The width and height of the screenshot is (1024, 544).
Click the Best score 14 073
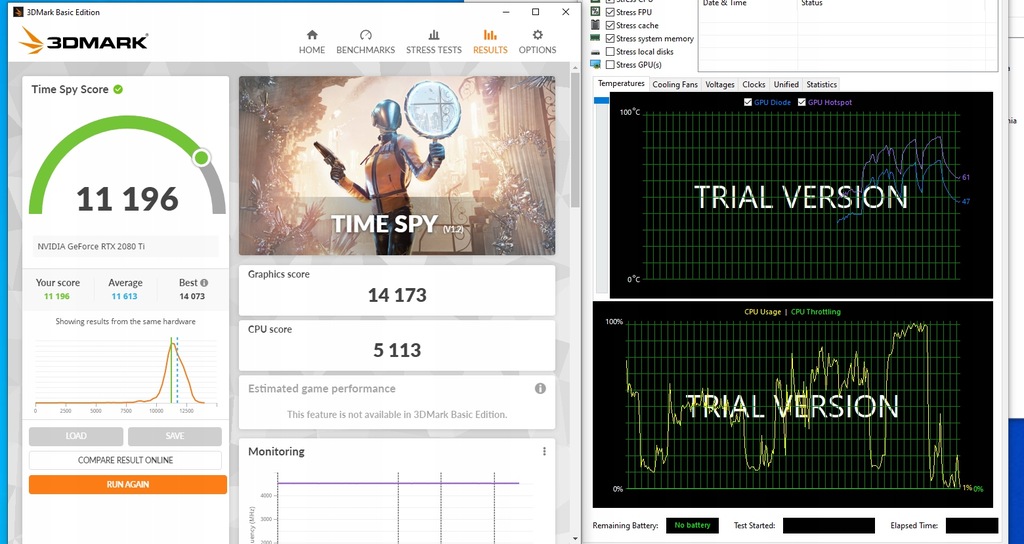pyautogui.click(x=192, y=296)
